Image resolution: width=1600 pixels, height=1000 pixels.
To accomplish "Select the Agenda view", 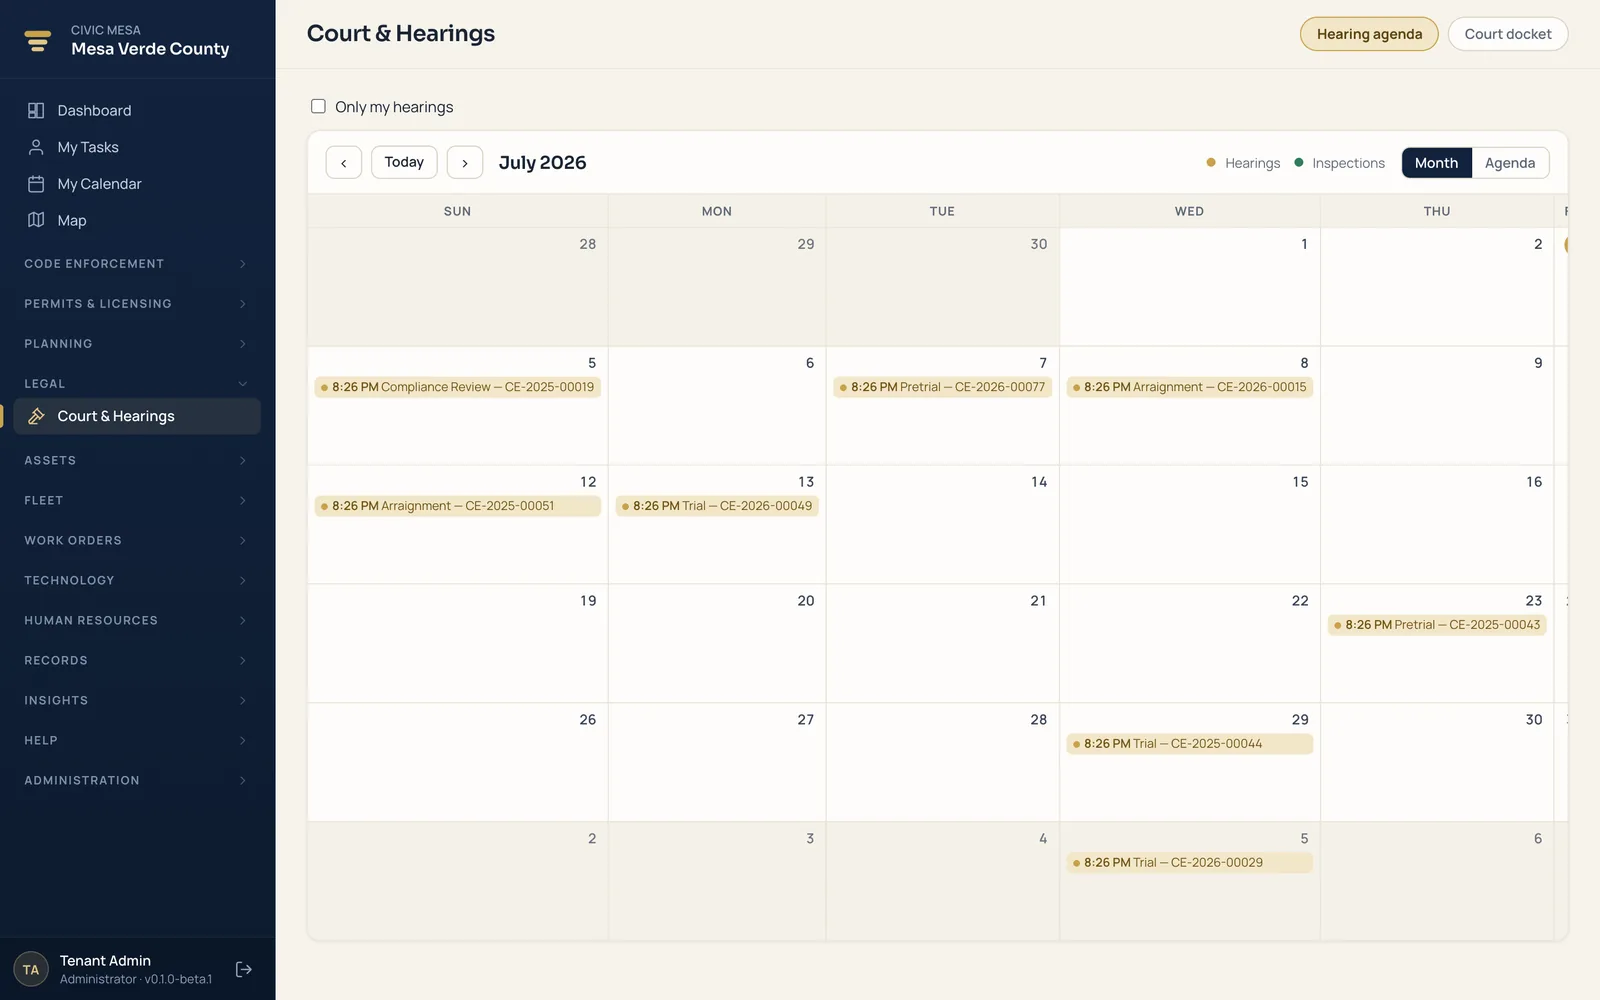I will click(x=1510, y=163).
